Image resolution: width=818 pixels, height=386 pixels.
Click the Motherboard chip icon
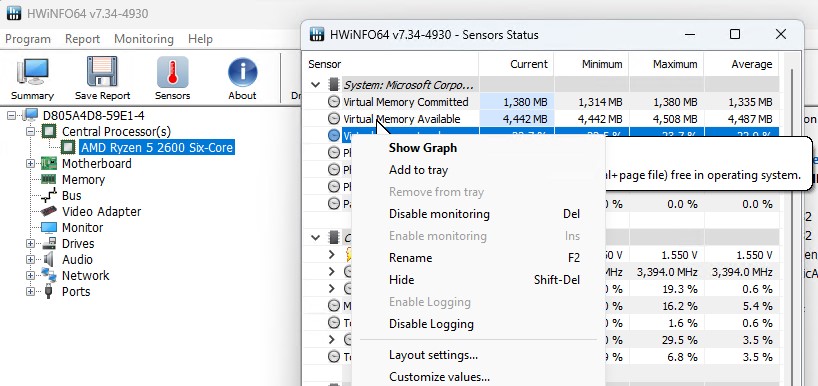49,164
